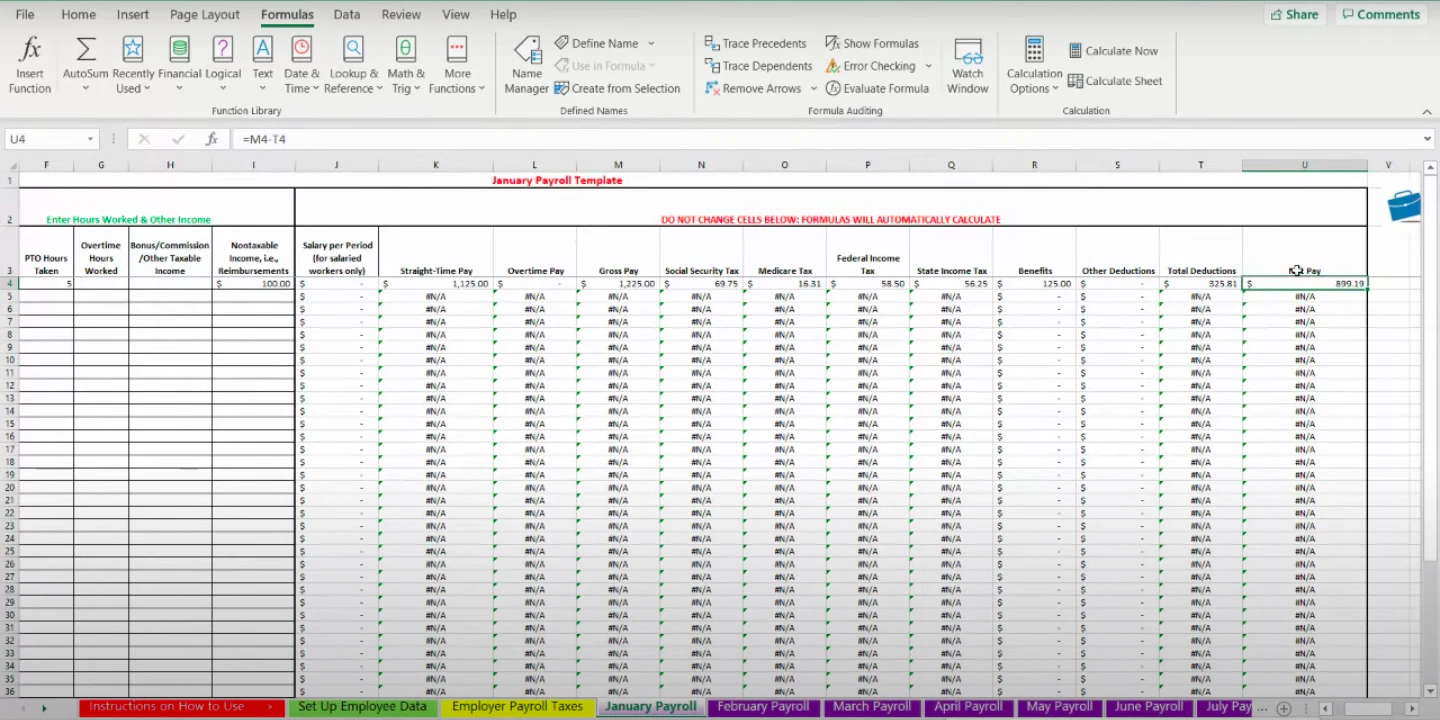Expand the formula bar
The height and width of the screenshot is (720, 1440).
(1427, 139)
